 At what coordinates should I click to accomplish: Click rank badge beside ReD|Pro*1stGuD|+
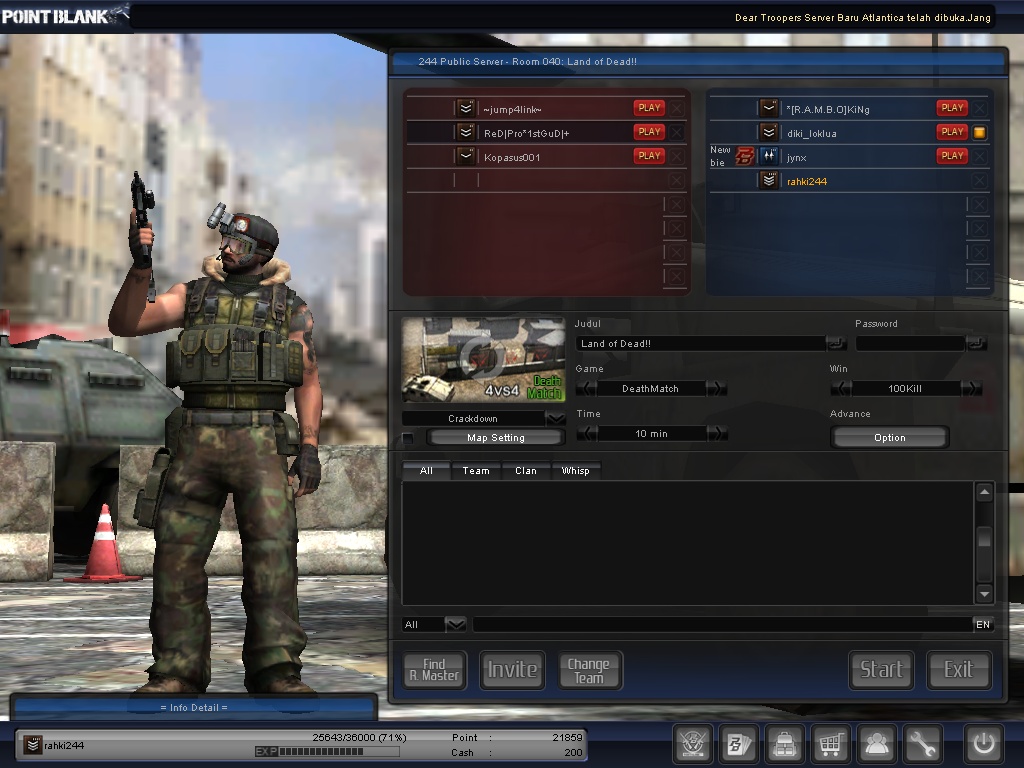(466, 133)
